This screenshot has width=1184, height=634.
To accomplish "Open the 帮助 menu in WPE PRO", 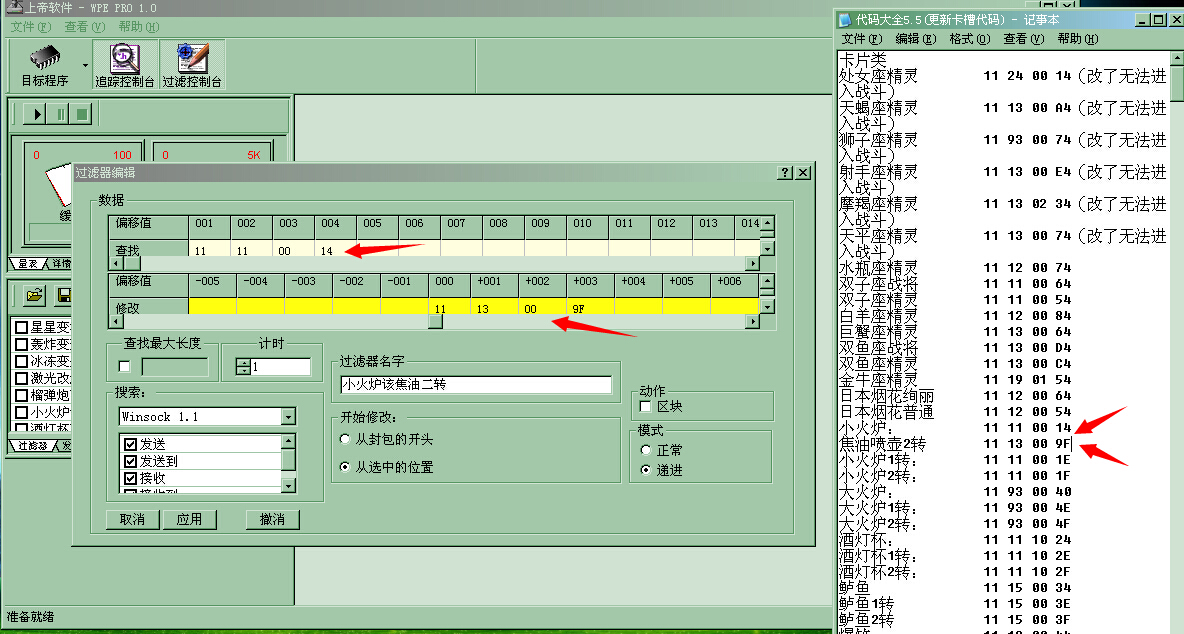I will [137, 27].
